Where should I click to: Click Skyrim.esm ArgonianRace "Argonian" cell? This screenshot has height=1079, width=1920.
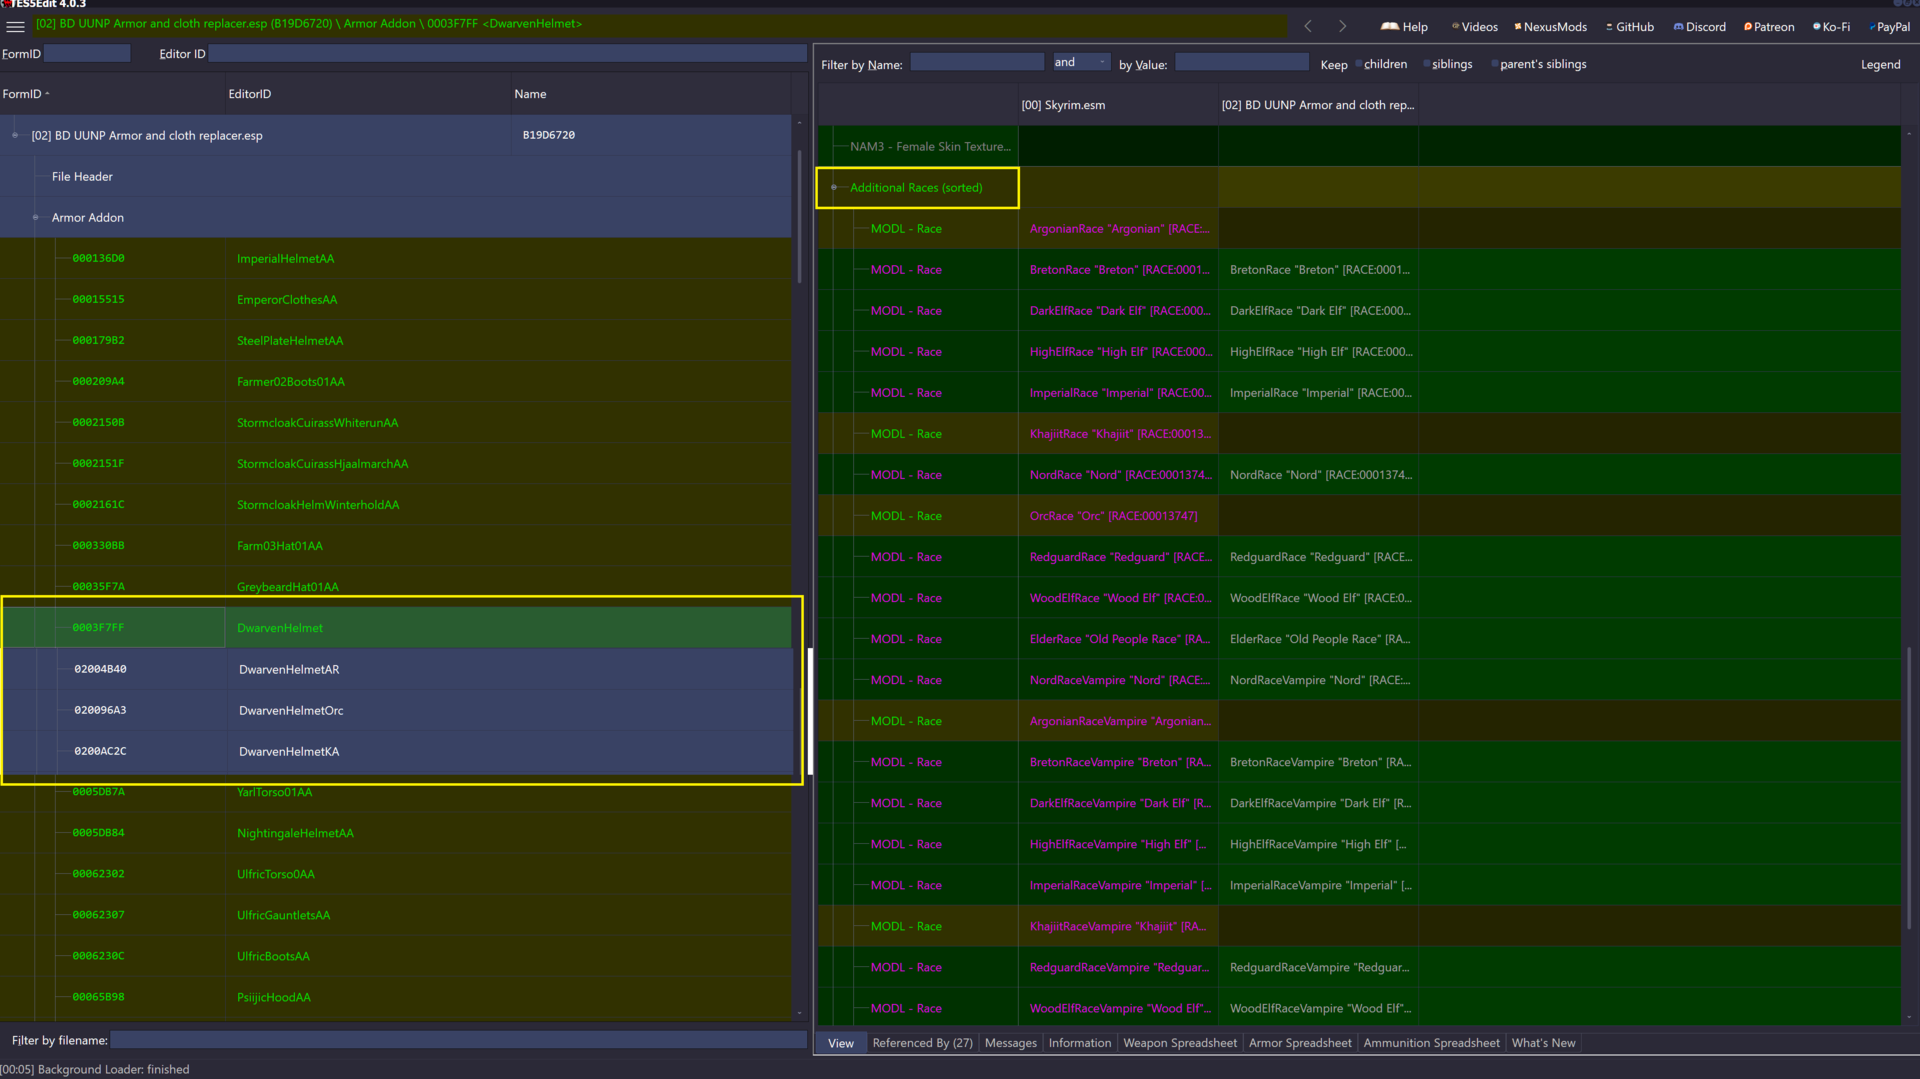click(x=1118, y=229)
